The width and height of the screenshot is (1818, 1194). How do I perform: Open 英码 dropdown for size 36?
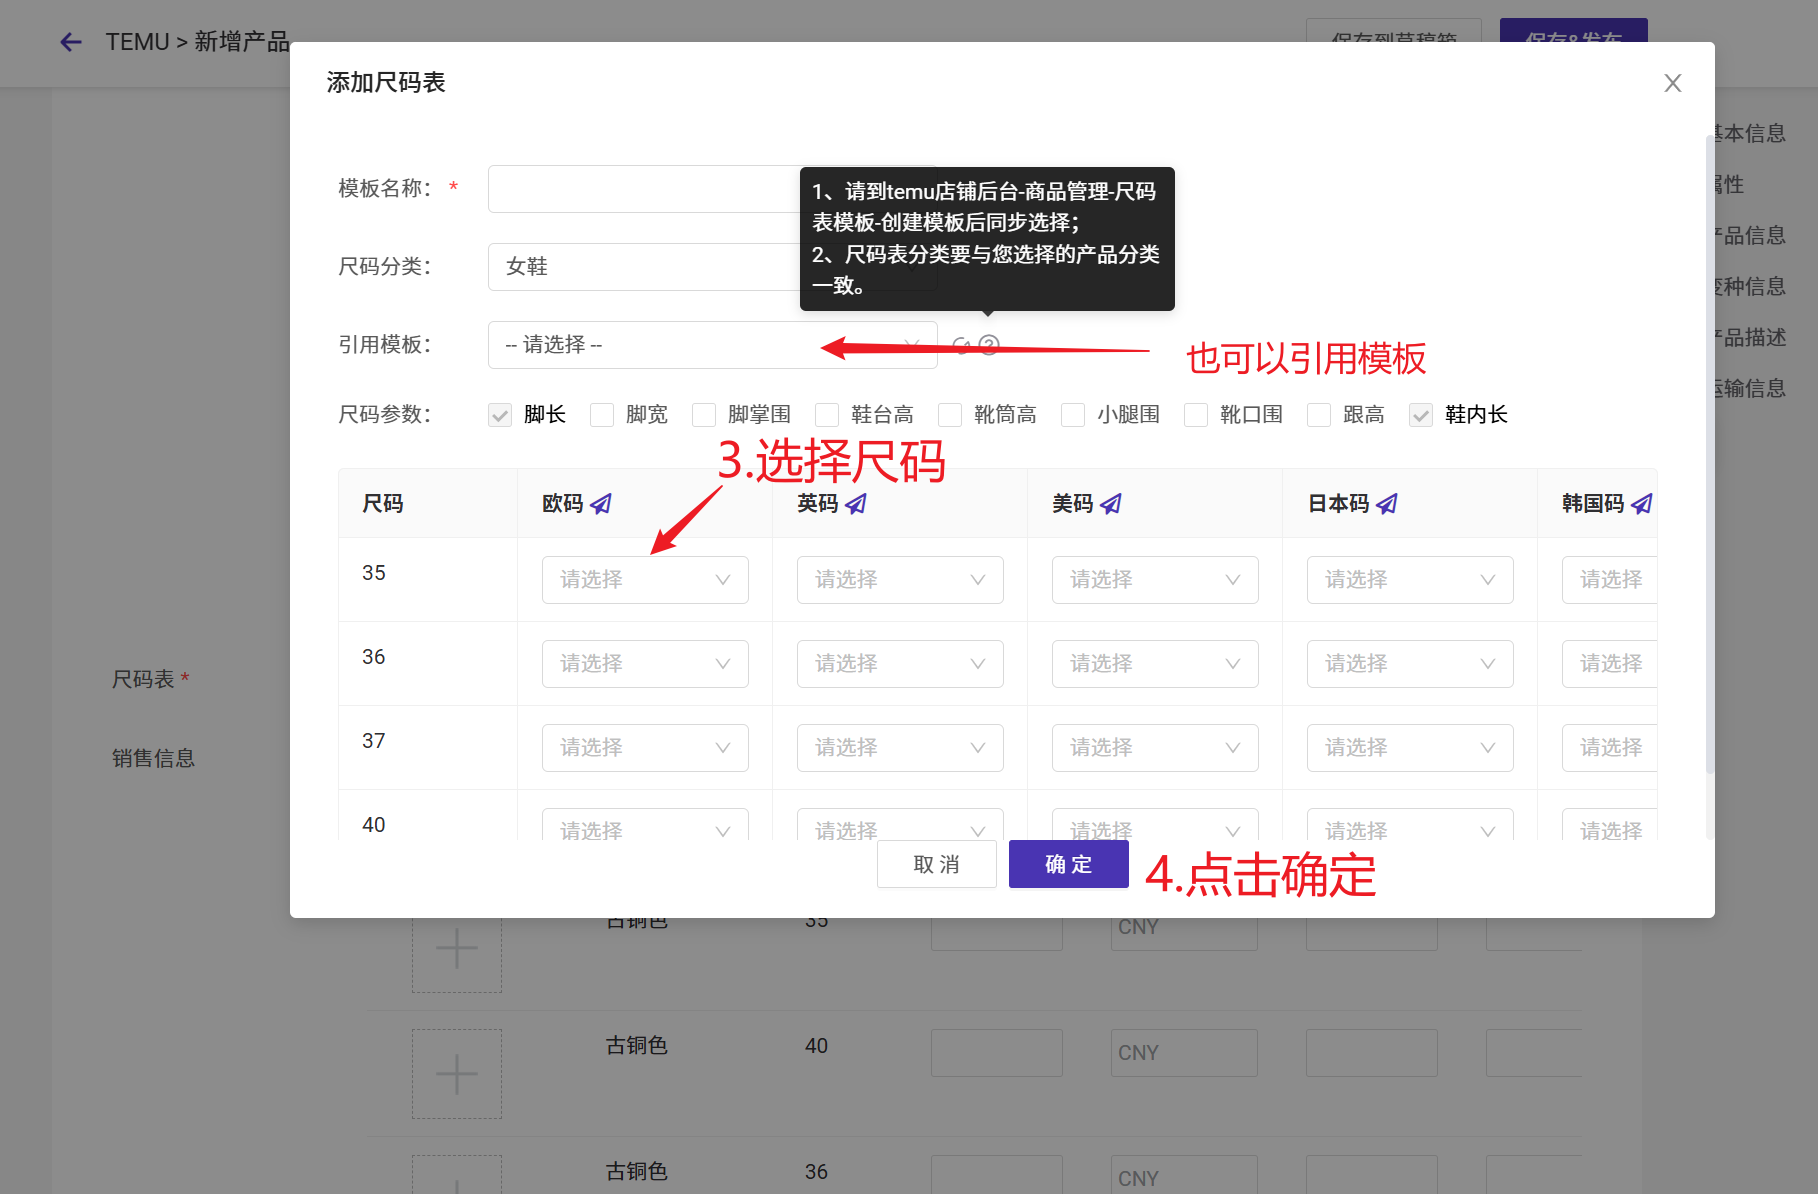coord(900,664)
